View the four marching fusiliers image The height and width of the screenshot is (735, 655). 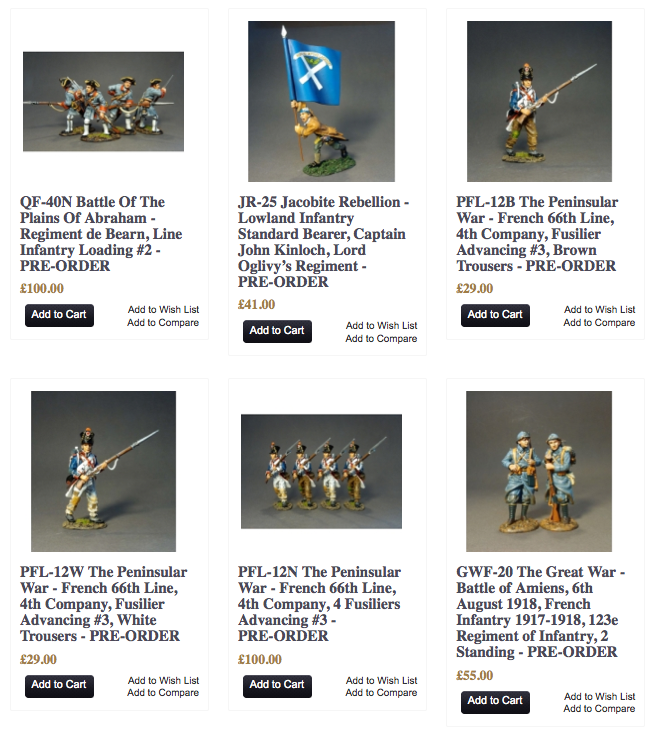pyautogui.click(x=321, y=471)
